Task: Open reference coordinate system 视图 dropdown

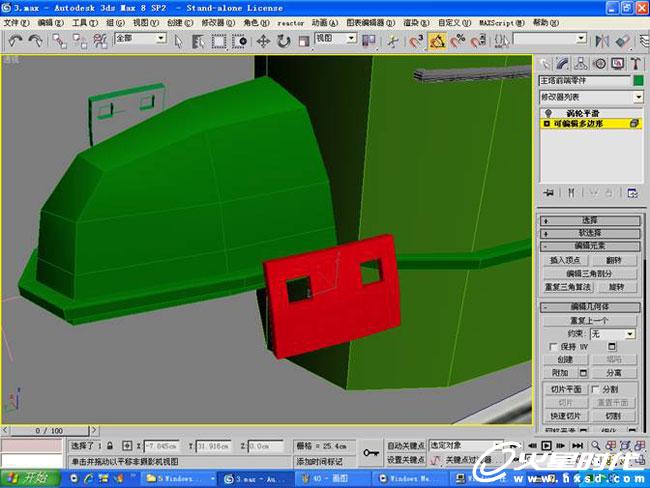Action: point(351,39)
